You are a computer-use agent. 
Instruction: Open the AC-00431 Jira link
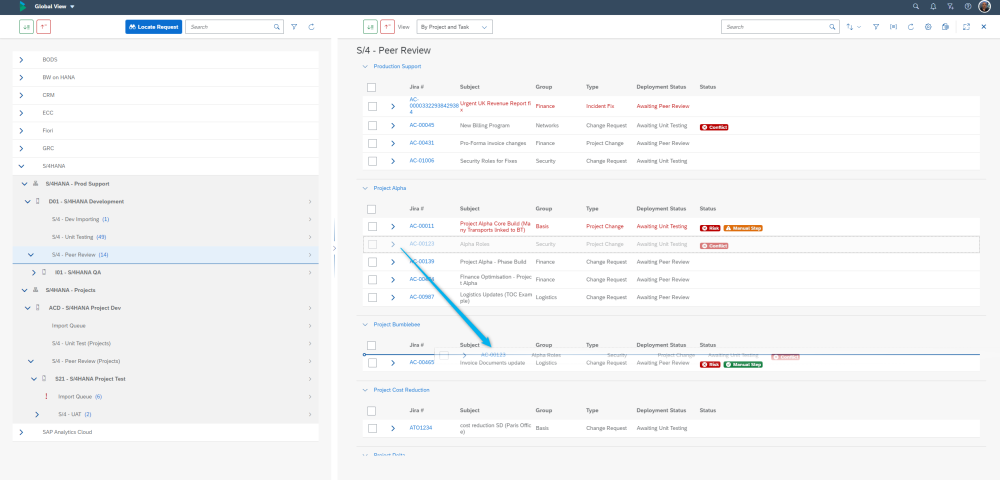point(421,143)
